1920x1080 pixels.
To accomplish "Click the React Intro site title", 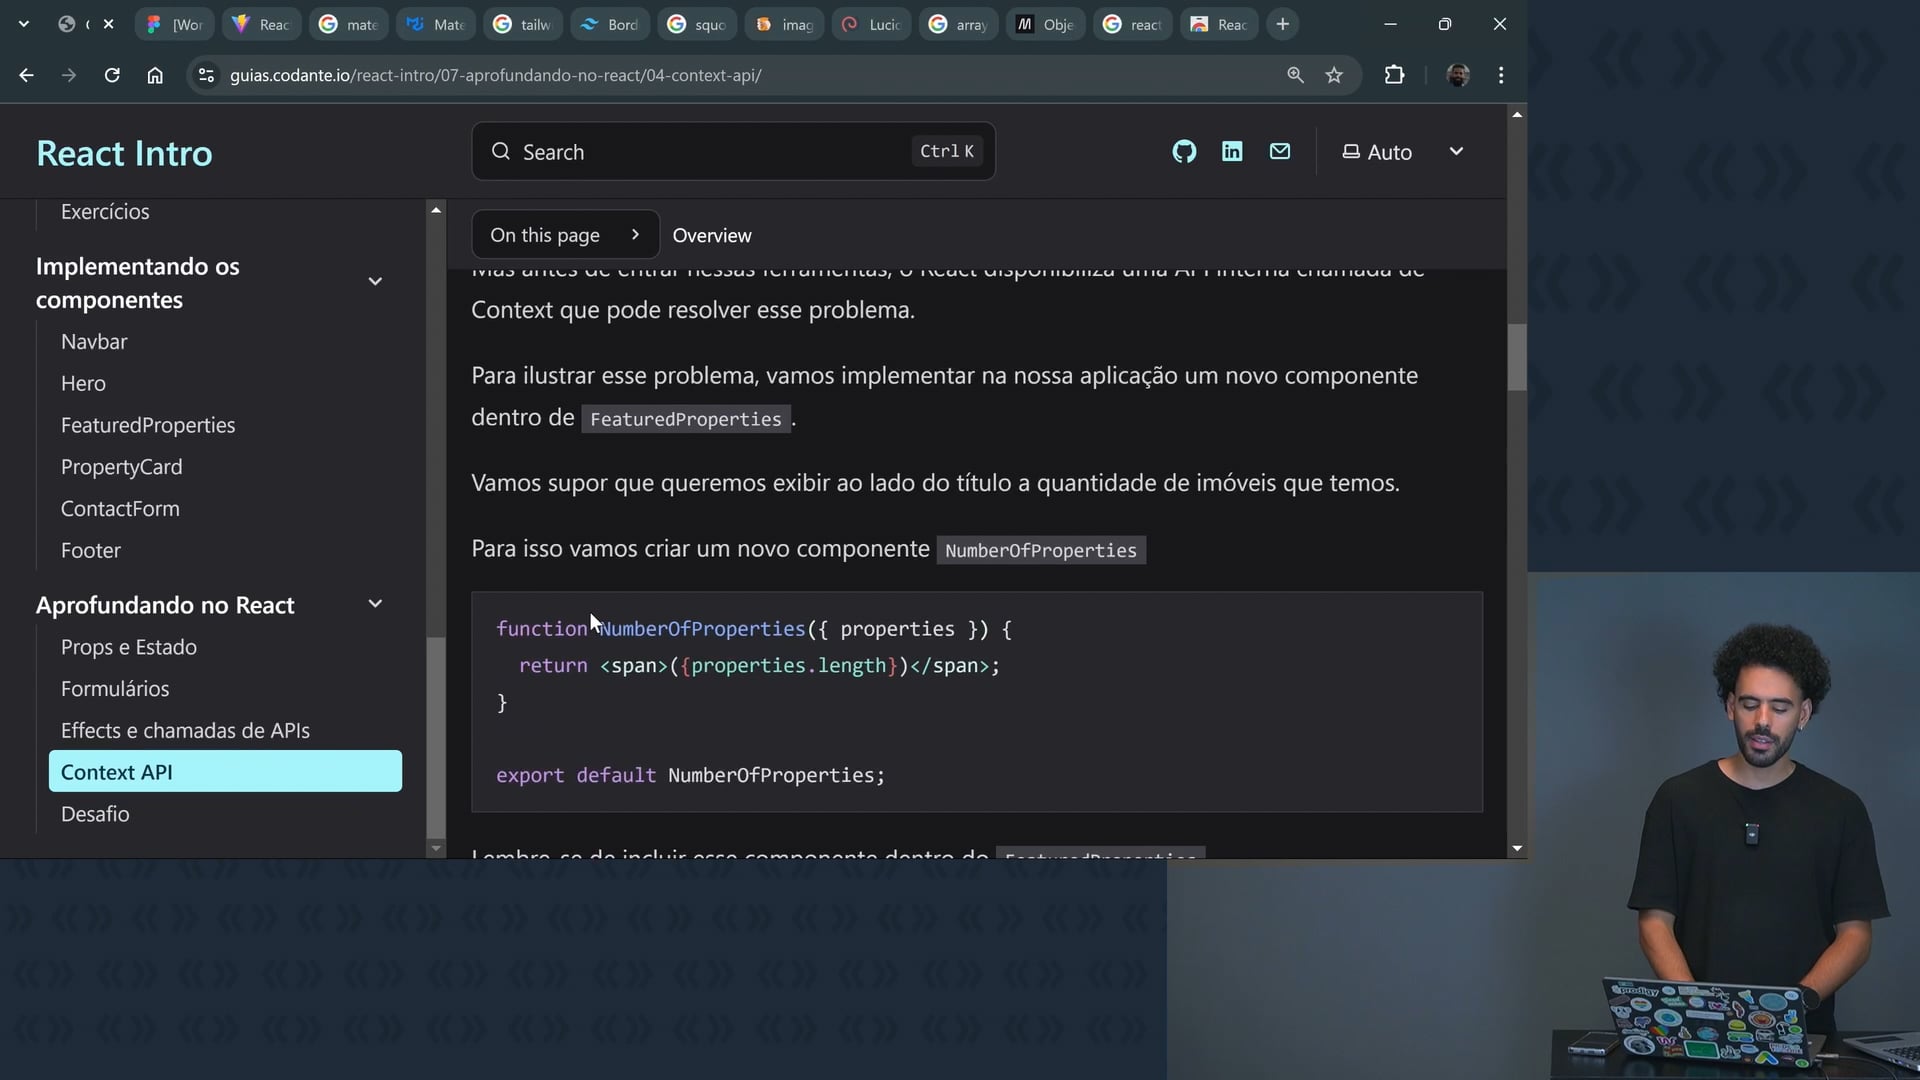I will 124,153.
